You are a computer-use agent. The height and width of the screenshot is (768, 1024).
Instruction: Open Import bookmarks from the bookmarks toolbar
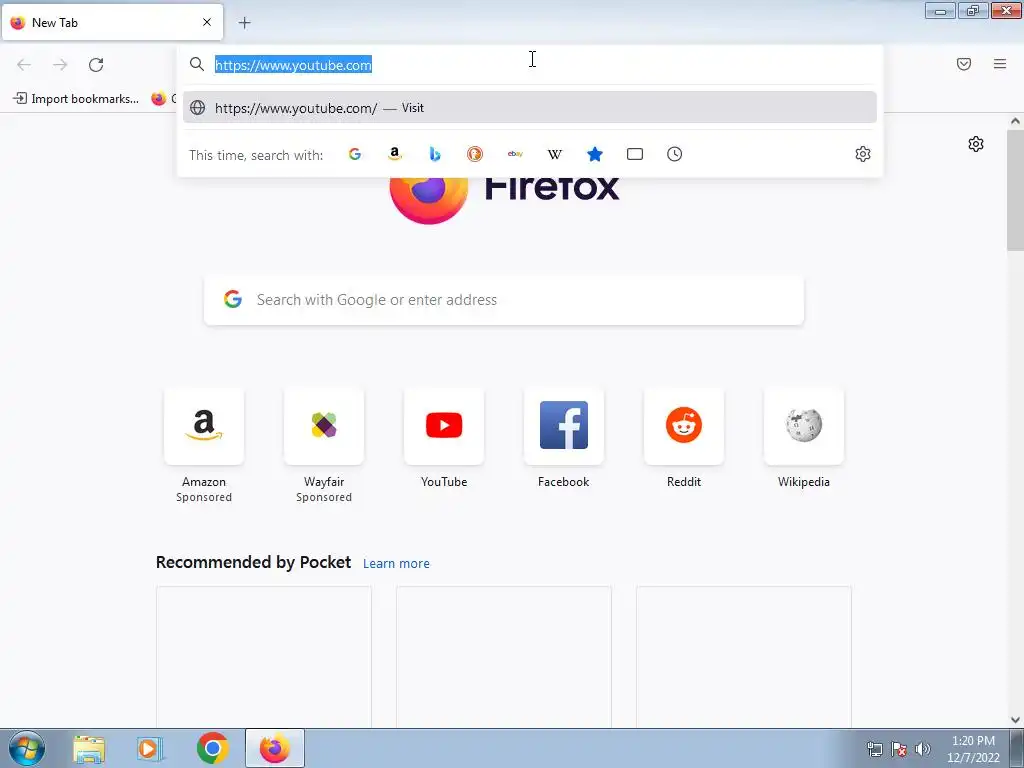76,99
